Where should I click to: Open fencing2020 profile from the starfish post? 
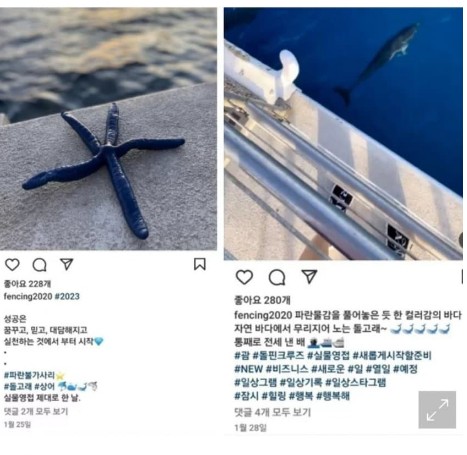(x=28, y=296)
